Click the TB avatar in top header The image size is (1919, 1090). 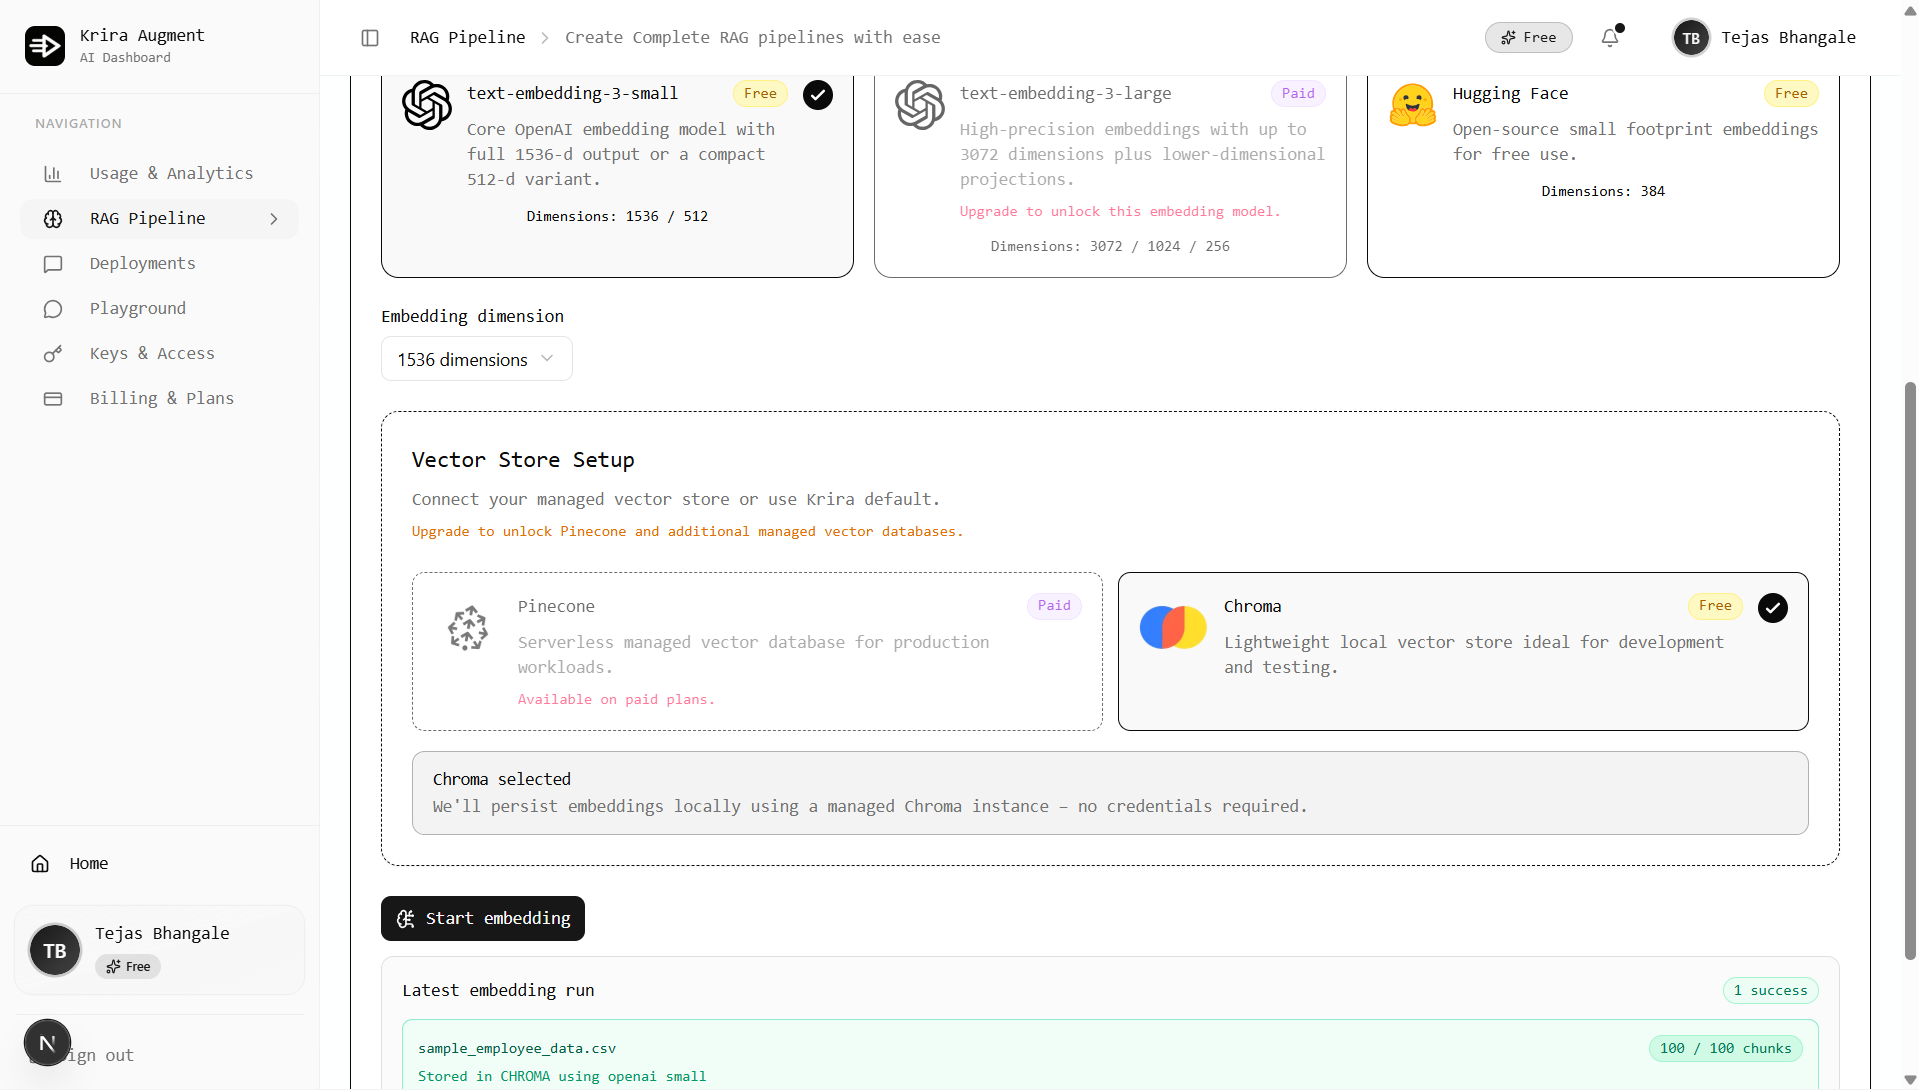1691,38
